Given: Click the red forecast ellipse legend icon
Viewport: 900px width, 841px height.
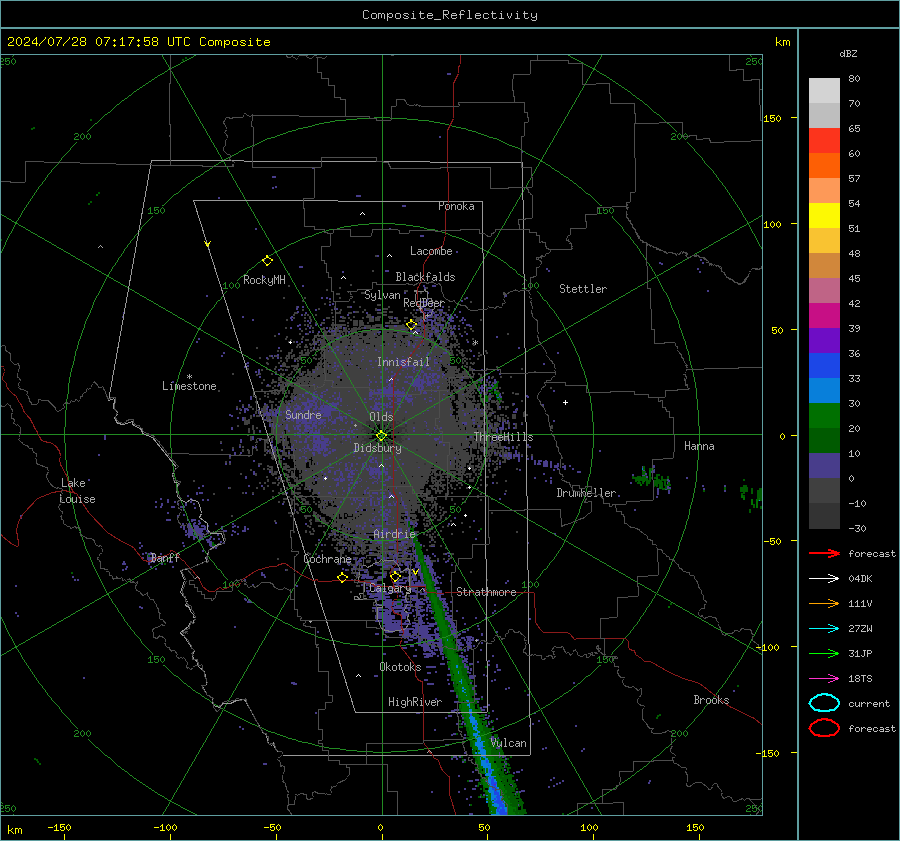Looking at the screenshot, I should pos(824,728).
